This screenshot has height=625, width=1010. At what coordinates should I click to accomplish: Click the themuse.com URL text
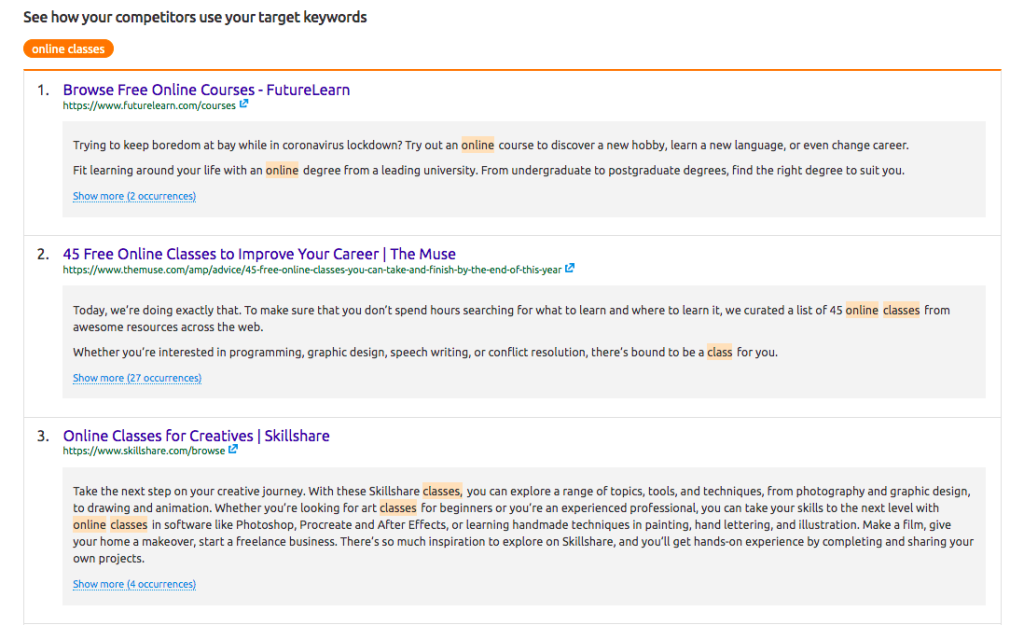pyautogui.click(x=312, y=269)
